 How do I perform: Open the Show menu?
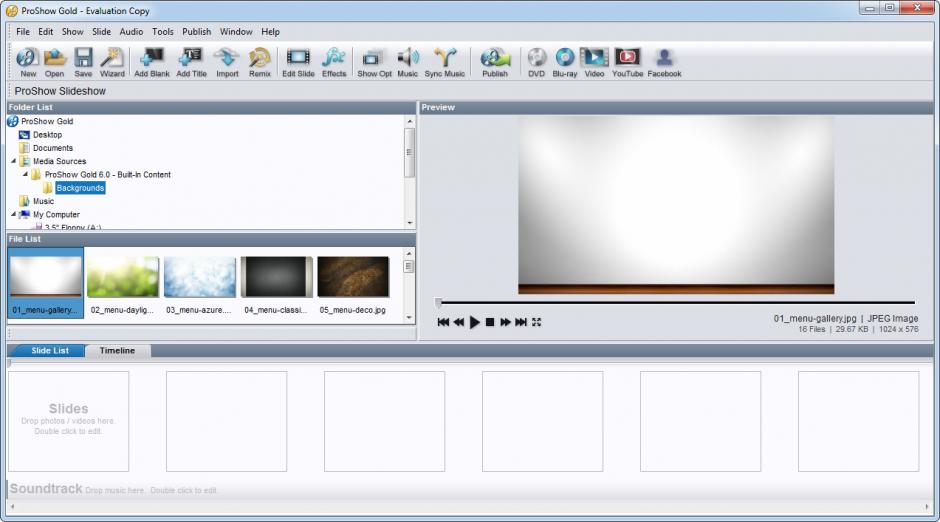coord(73,32)
